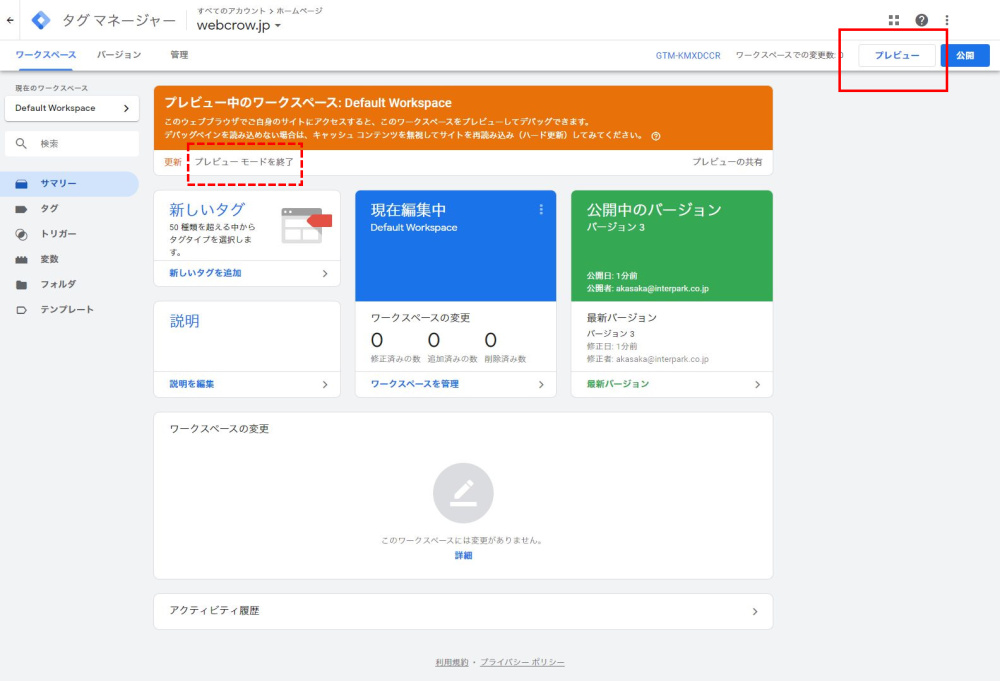1000x681 pixels.
Task: Click the back arrow icon at top left
Action: pyautogui.click(x=10, y=20)
